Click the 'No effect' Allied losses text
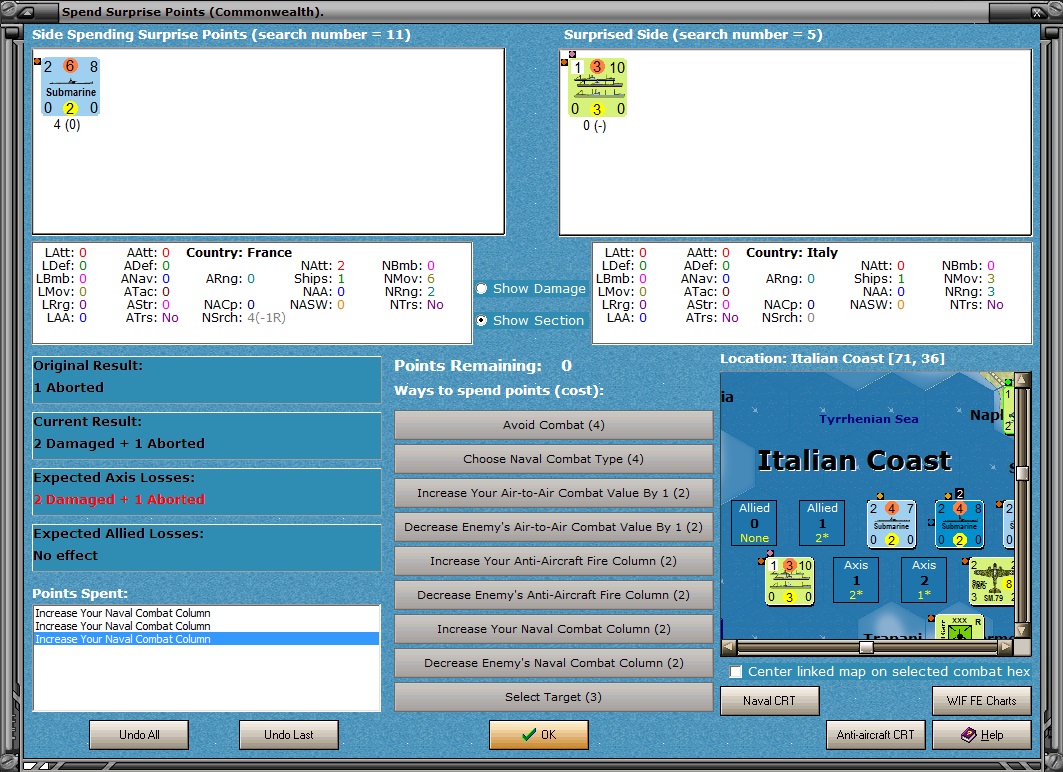The image size is (1063, 772). [66, 555]
